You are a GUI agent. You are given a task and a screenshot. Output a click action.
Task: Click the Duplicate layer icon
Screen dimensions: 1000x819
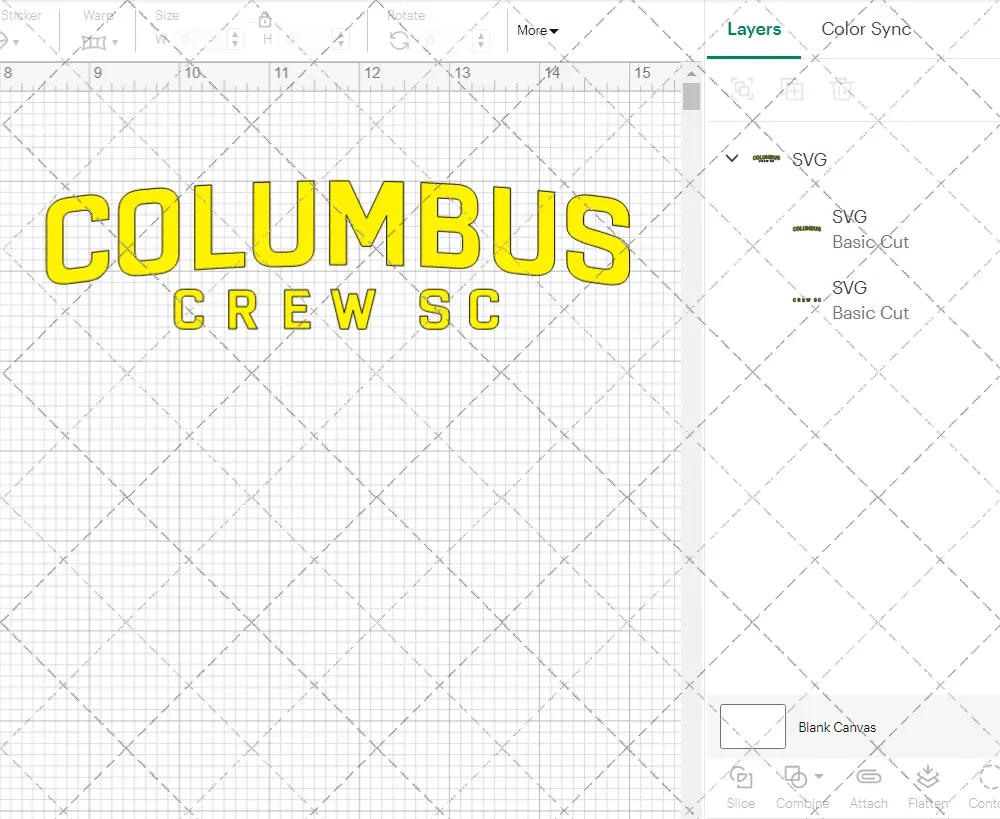[x=792, y=89]
